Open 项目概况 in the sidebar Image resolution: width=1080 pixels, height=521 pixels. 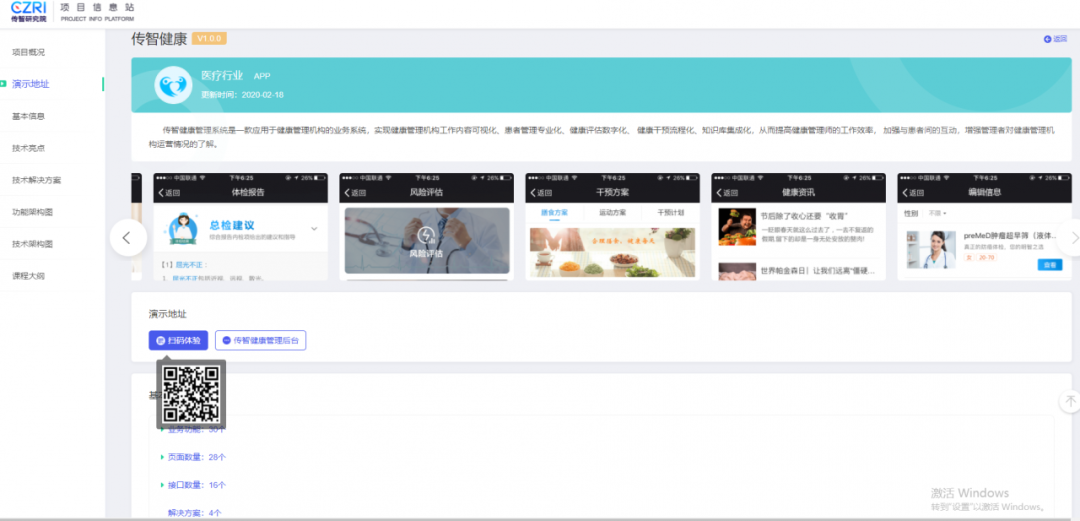pyautogui.click(x=28, y=52)
